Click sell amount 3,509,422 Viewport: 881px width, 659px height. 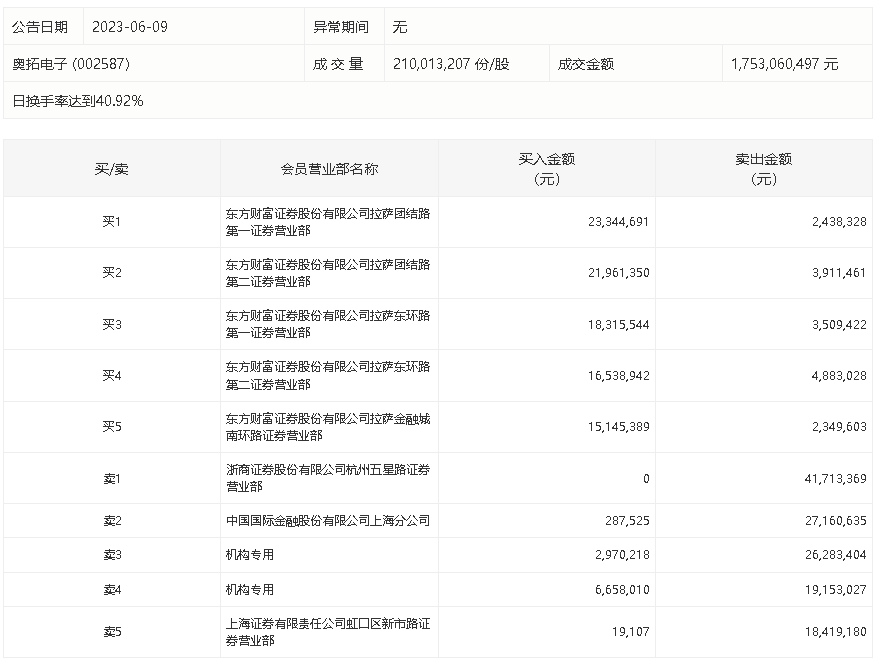tap(839, 325)
